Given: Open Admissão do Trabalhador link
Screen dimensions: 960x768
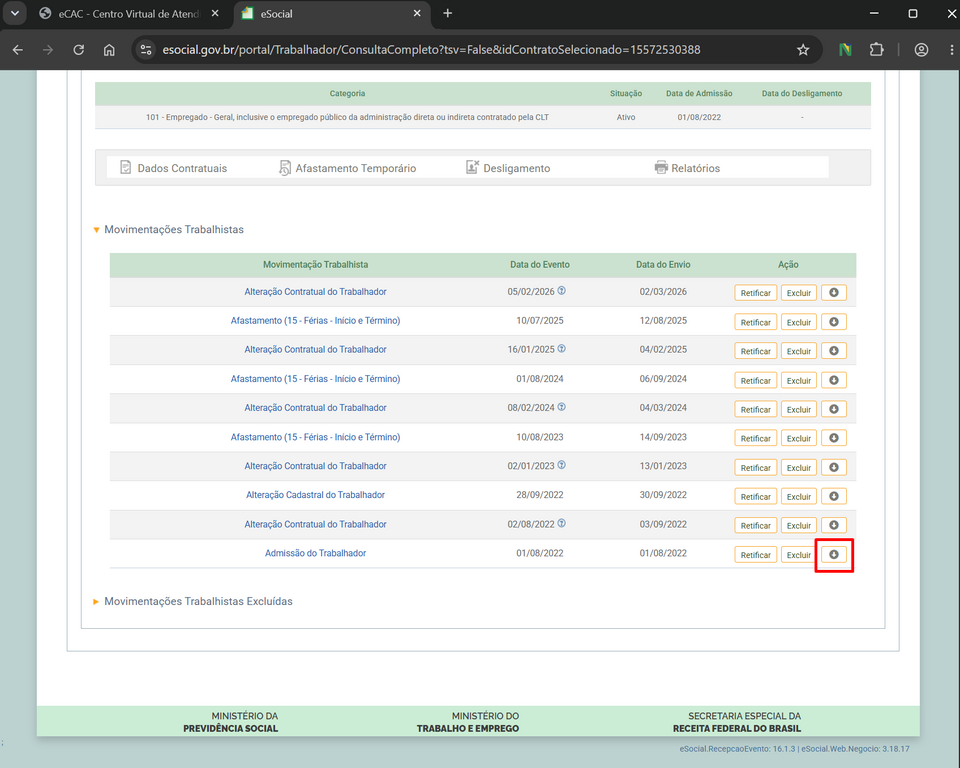Looking at the screenshot, I should 315,553.
